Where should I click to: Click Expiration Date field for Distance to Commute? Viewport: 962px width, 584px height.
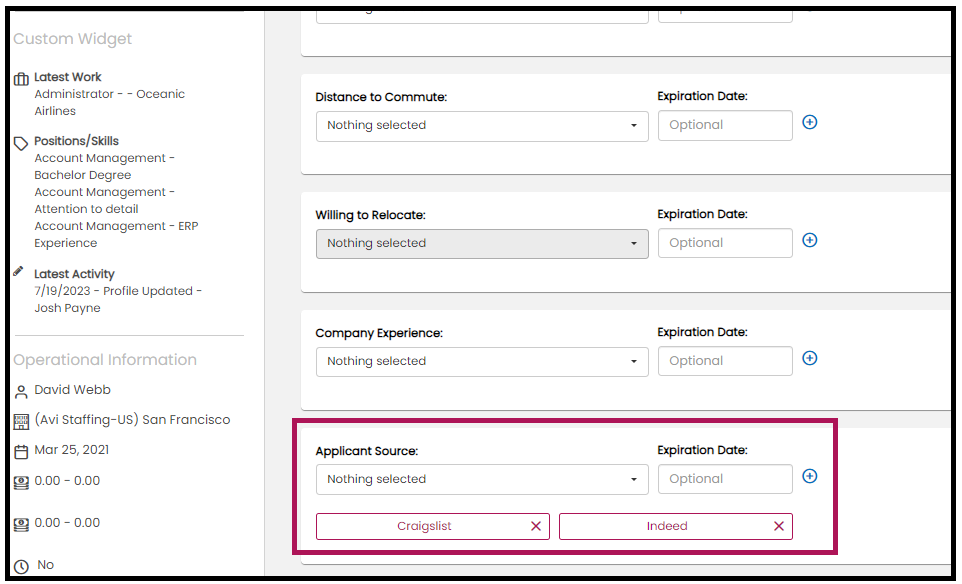[x=725, y=125]
